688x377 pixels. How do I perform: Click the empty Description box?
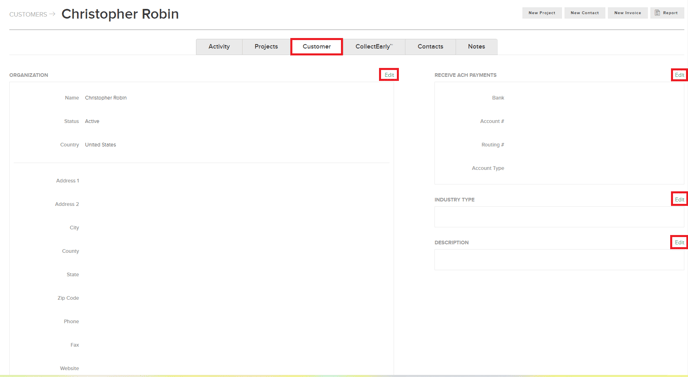point(559,260)
